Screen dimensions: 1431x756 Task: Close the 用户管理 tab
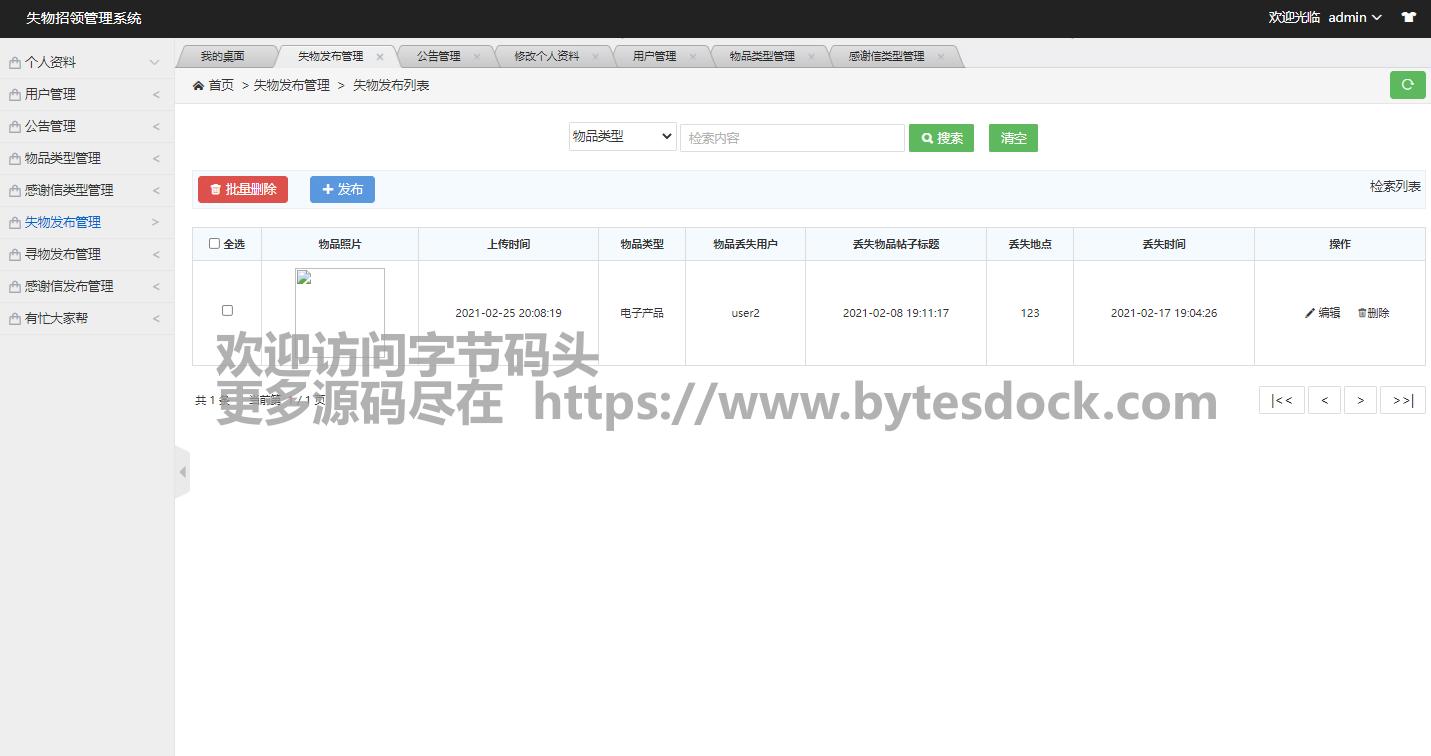692,57
